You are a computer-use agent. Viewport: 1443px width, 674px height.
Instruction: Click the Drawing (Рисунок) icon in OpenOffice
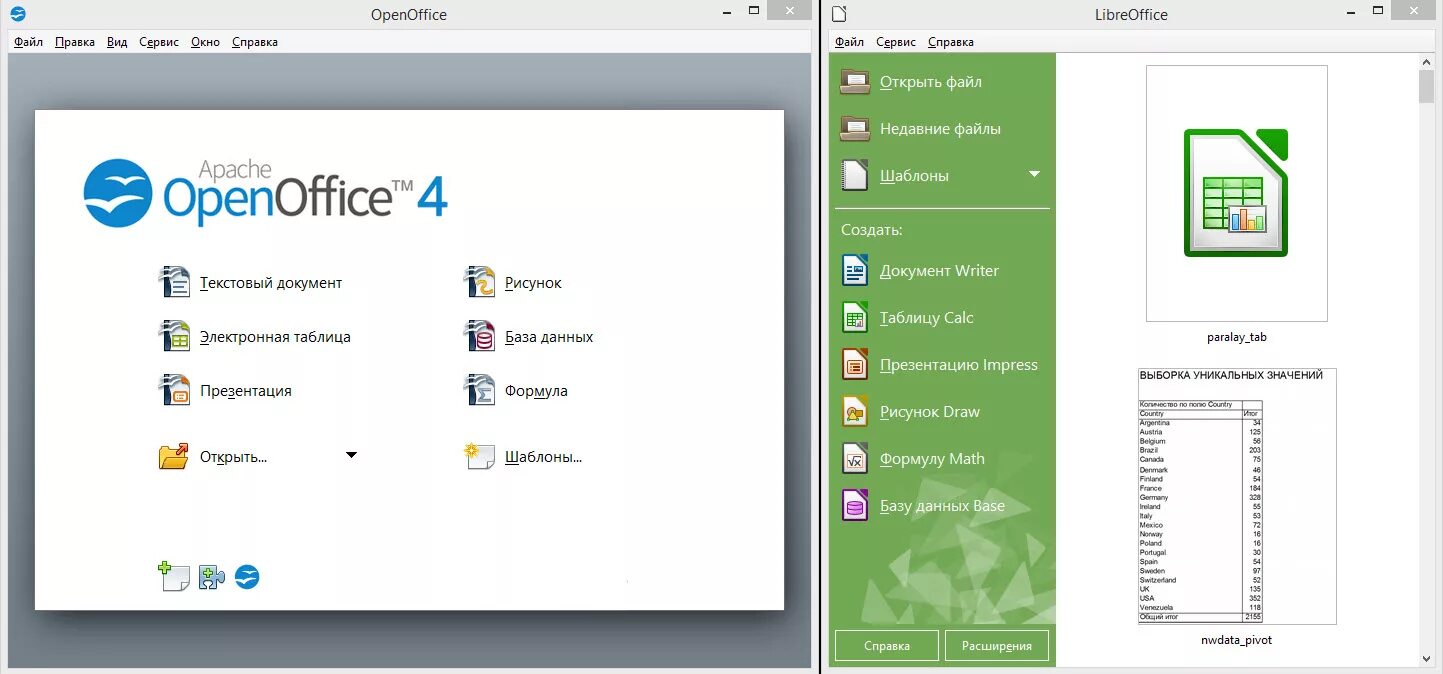(x=480, y=282)
